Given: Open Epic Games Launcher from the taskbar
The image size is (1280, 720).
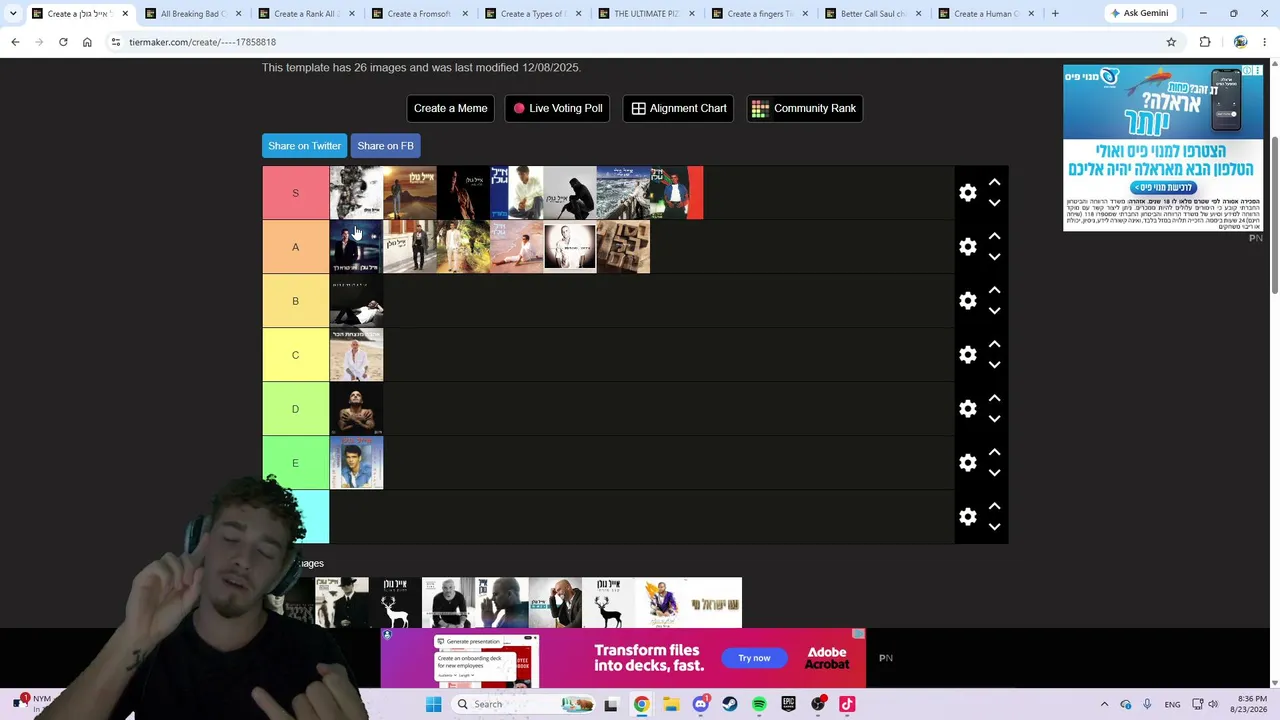Looking at the screenshot, I should point(788,704).
